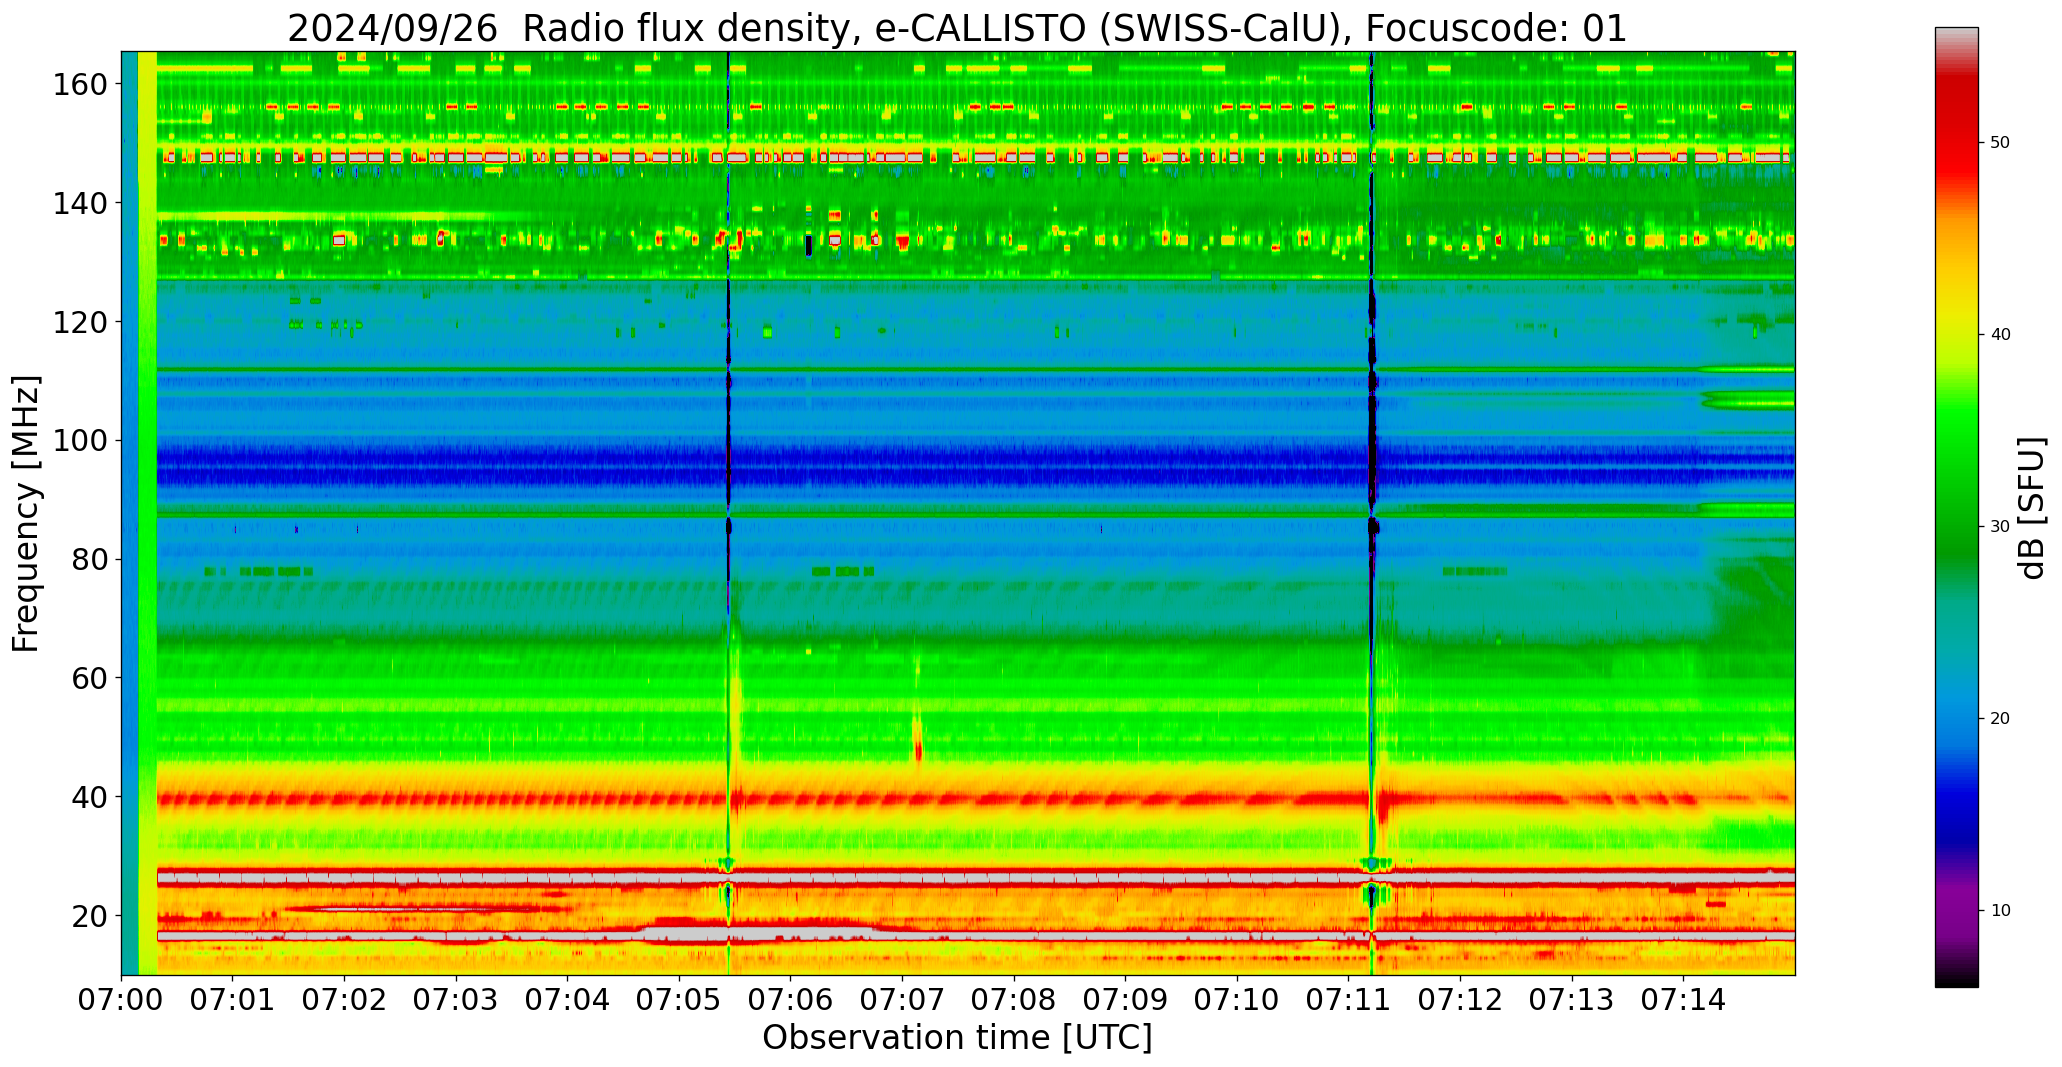Click the colorbar tick label 20
Image resolution: width=2062 pixels, height=1067 pixels.
(x=2000, y=719)
